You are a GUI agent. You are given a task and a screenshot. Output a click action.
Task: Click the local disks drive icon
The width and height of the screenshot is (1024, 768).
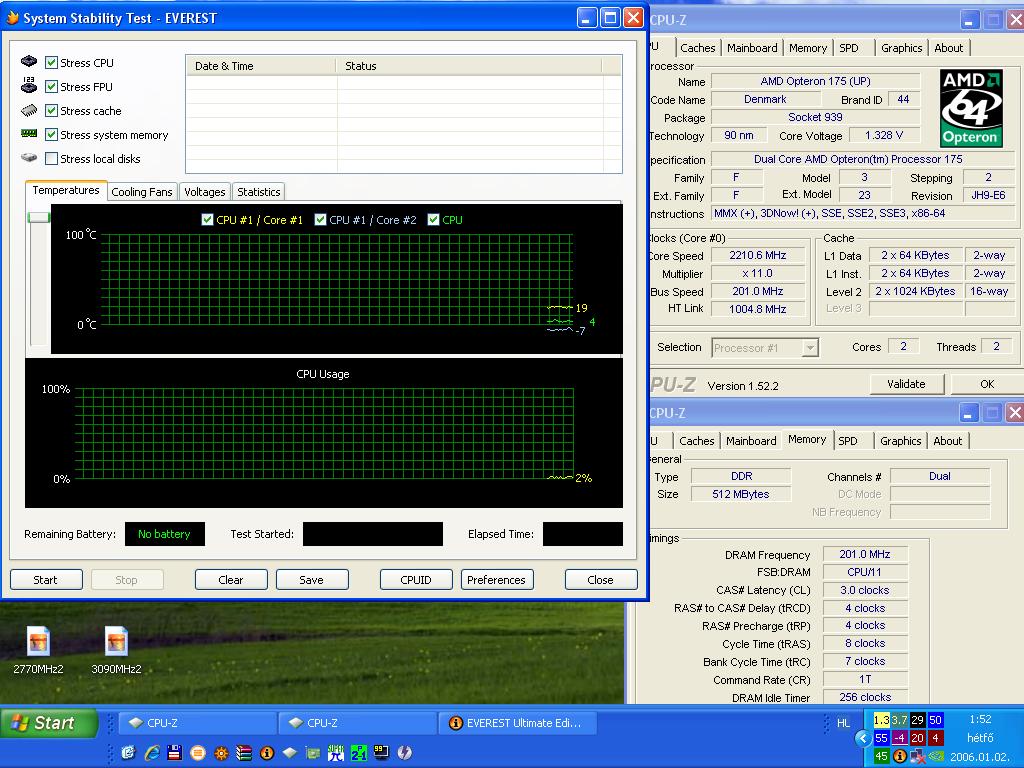pyautogui.click(x=29, y=157)
